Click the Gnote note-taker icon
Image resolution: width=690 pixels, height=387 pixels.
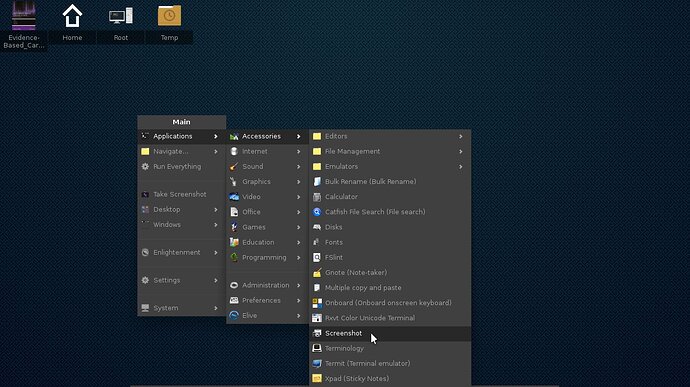pyautogui.click(x=317, y=273)
